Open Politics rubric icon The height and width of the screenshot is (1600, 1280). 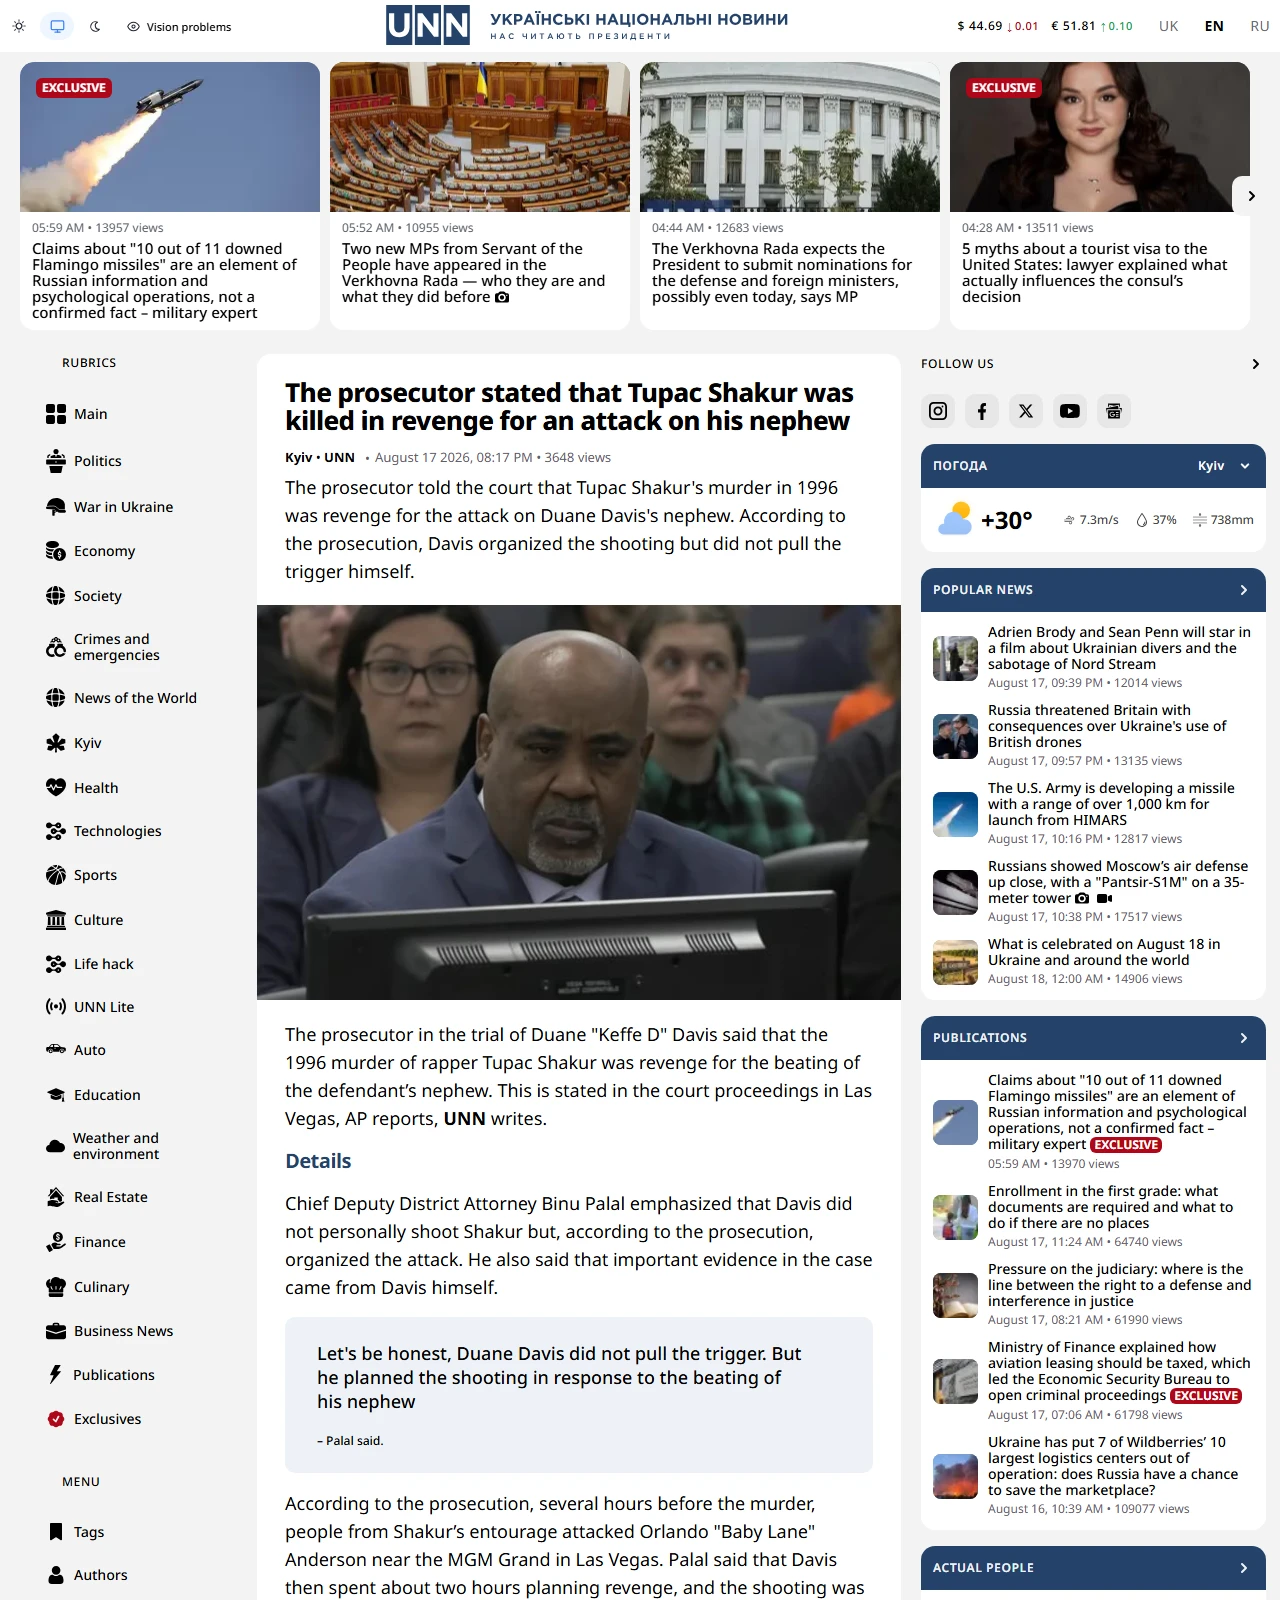(56, 461)
